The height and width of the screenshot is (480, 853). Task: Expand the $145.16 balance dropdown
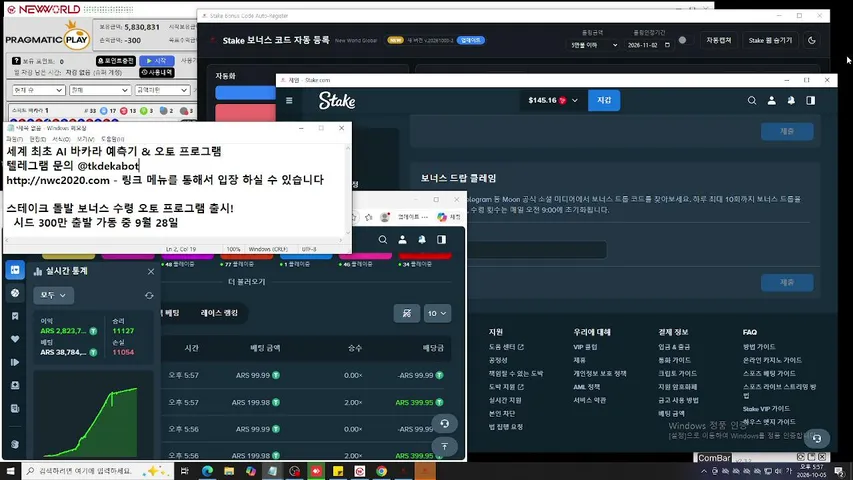coord(553,101)
